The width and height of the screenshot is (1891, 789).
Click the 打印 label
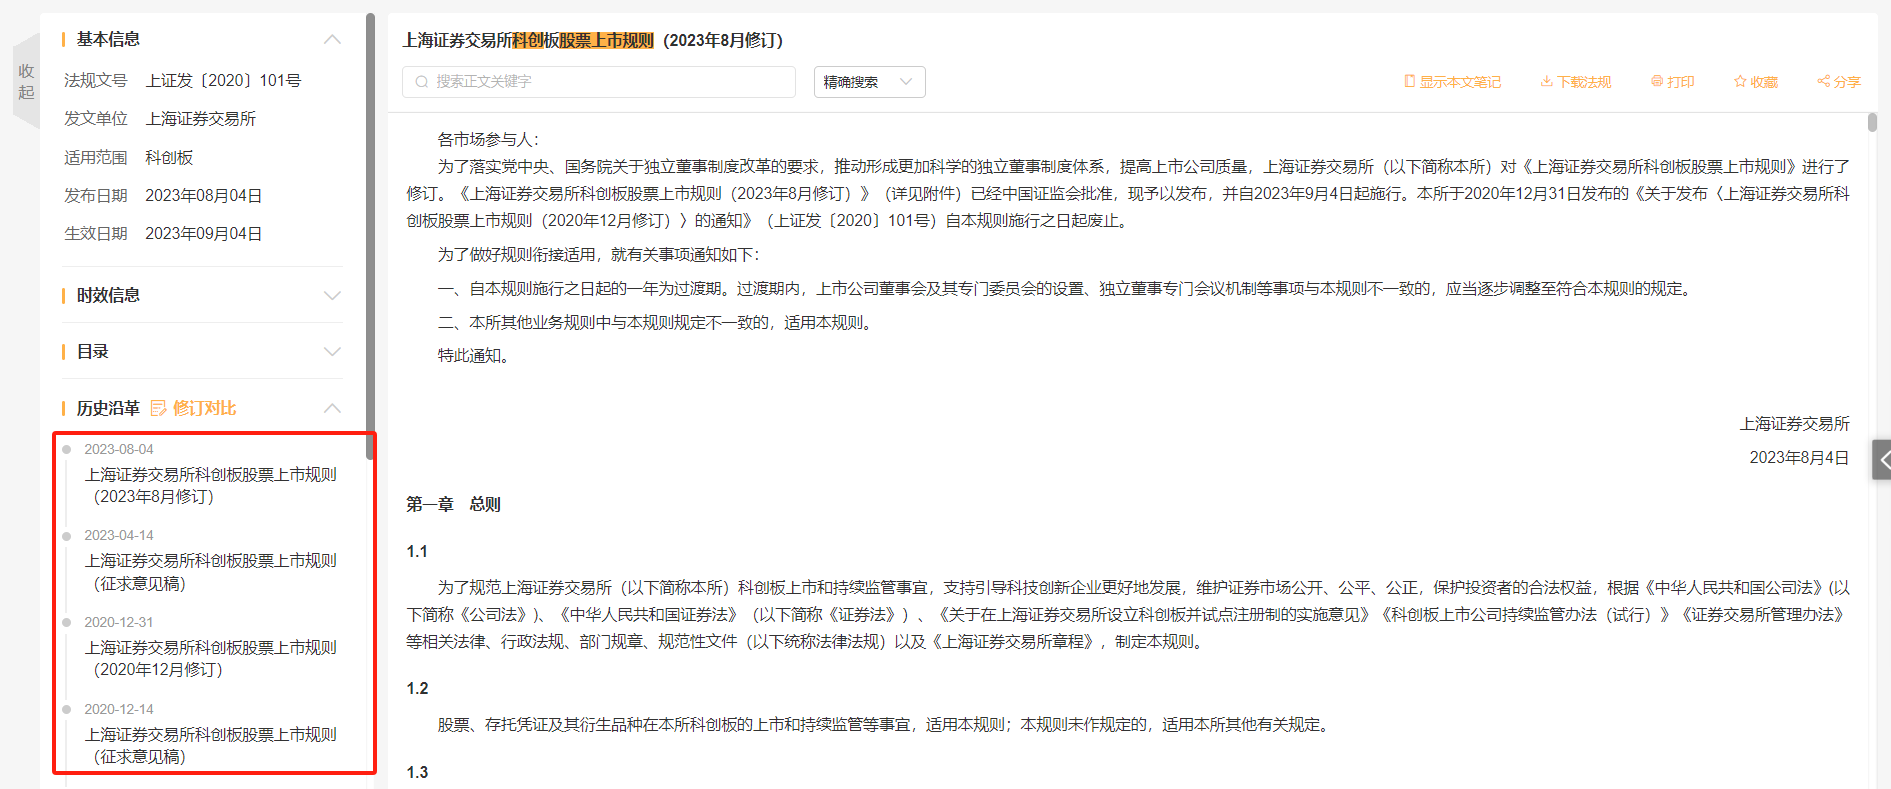1681,82
